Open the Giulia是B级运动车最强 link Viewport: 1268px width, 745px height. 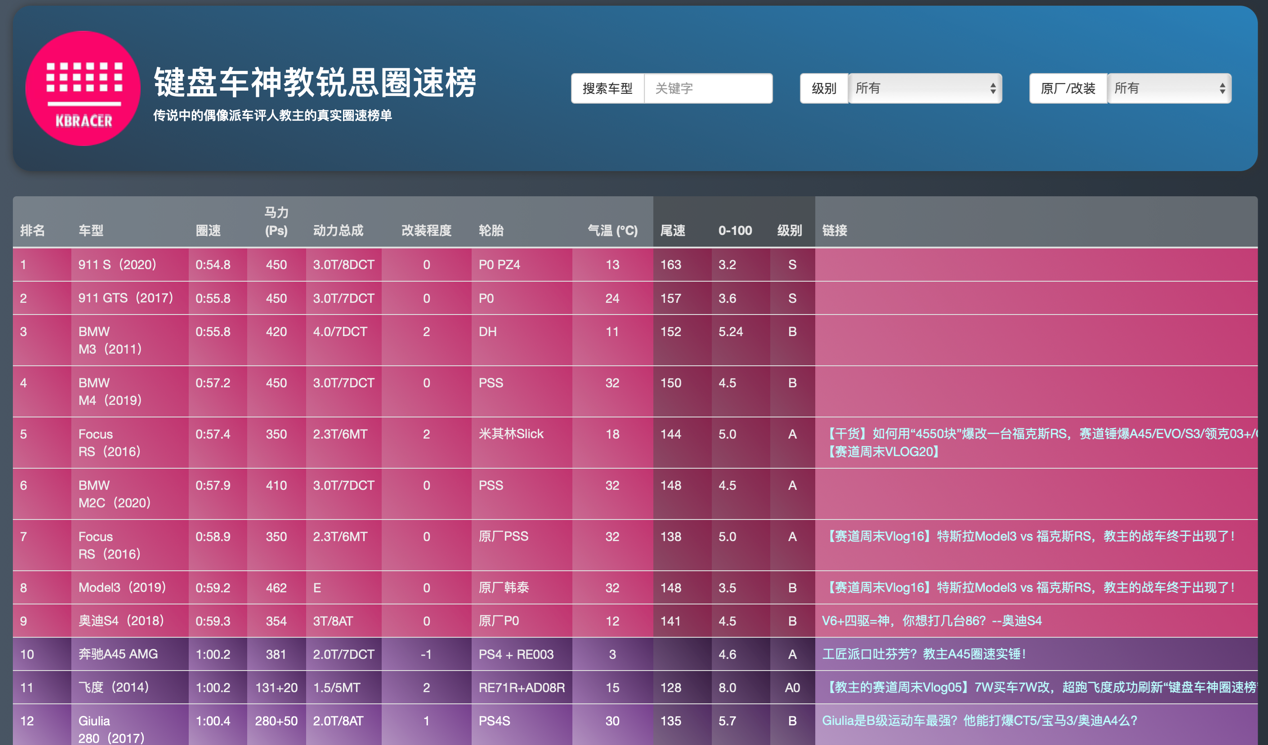click(x=980, y=721)
